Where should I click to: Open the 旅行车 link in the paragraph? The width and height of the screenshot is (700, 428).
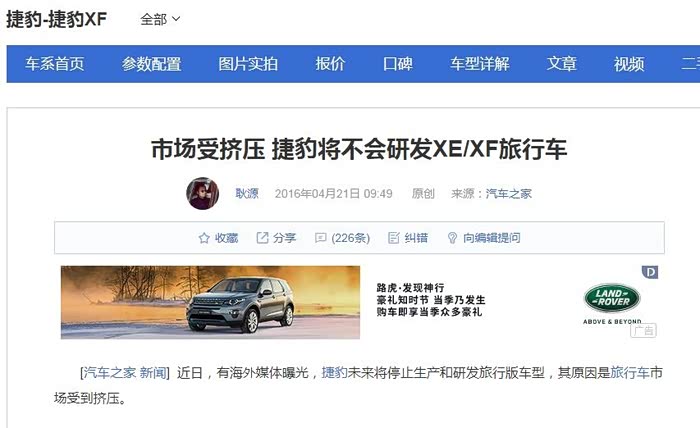[x=629, y=372]
